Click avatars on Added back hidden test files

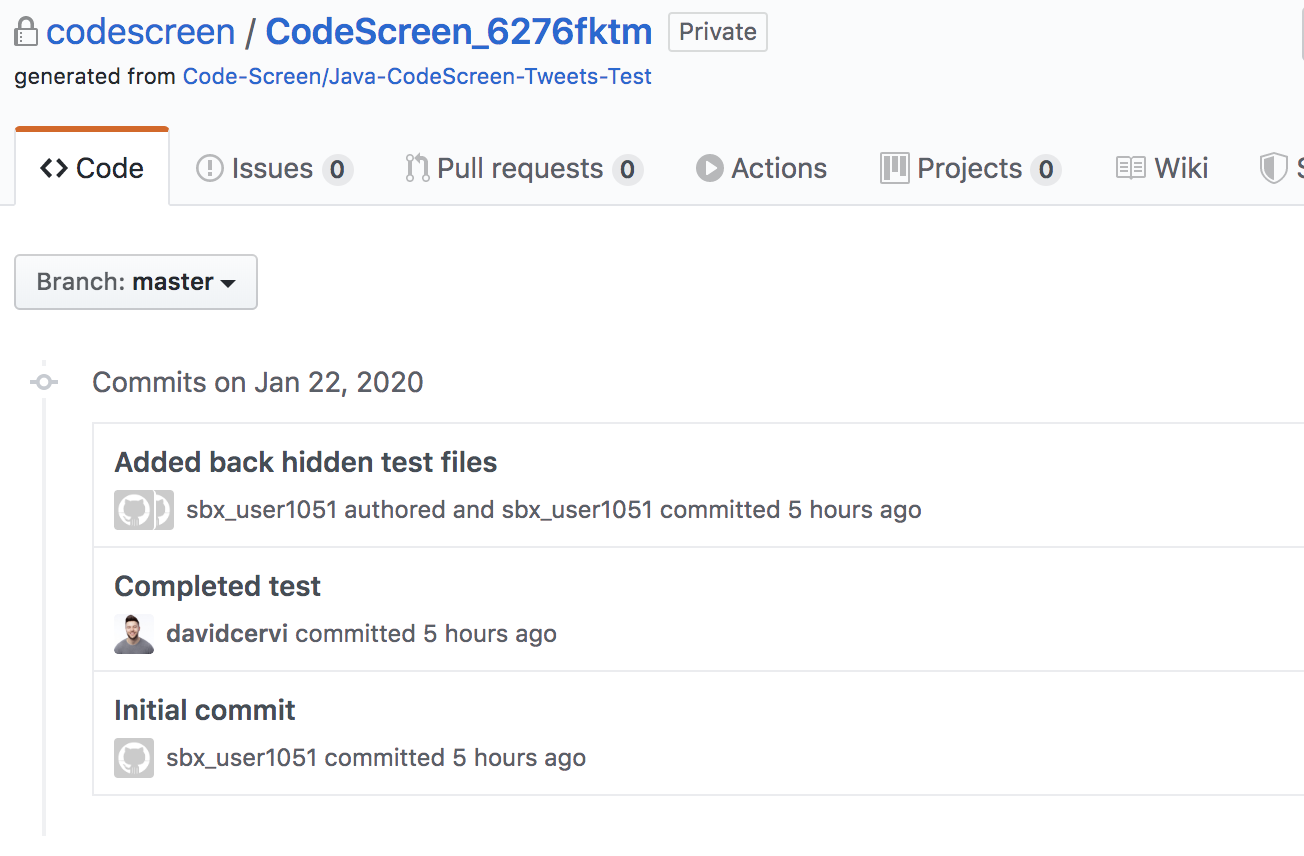143,510
